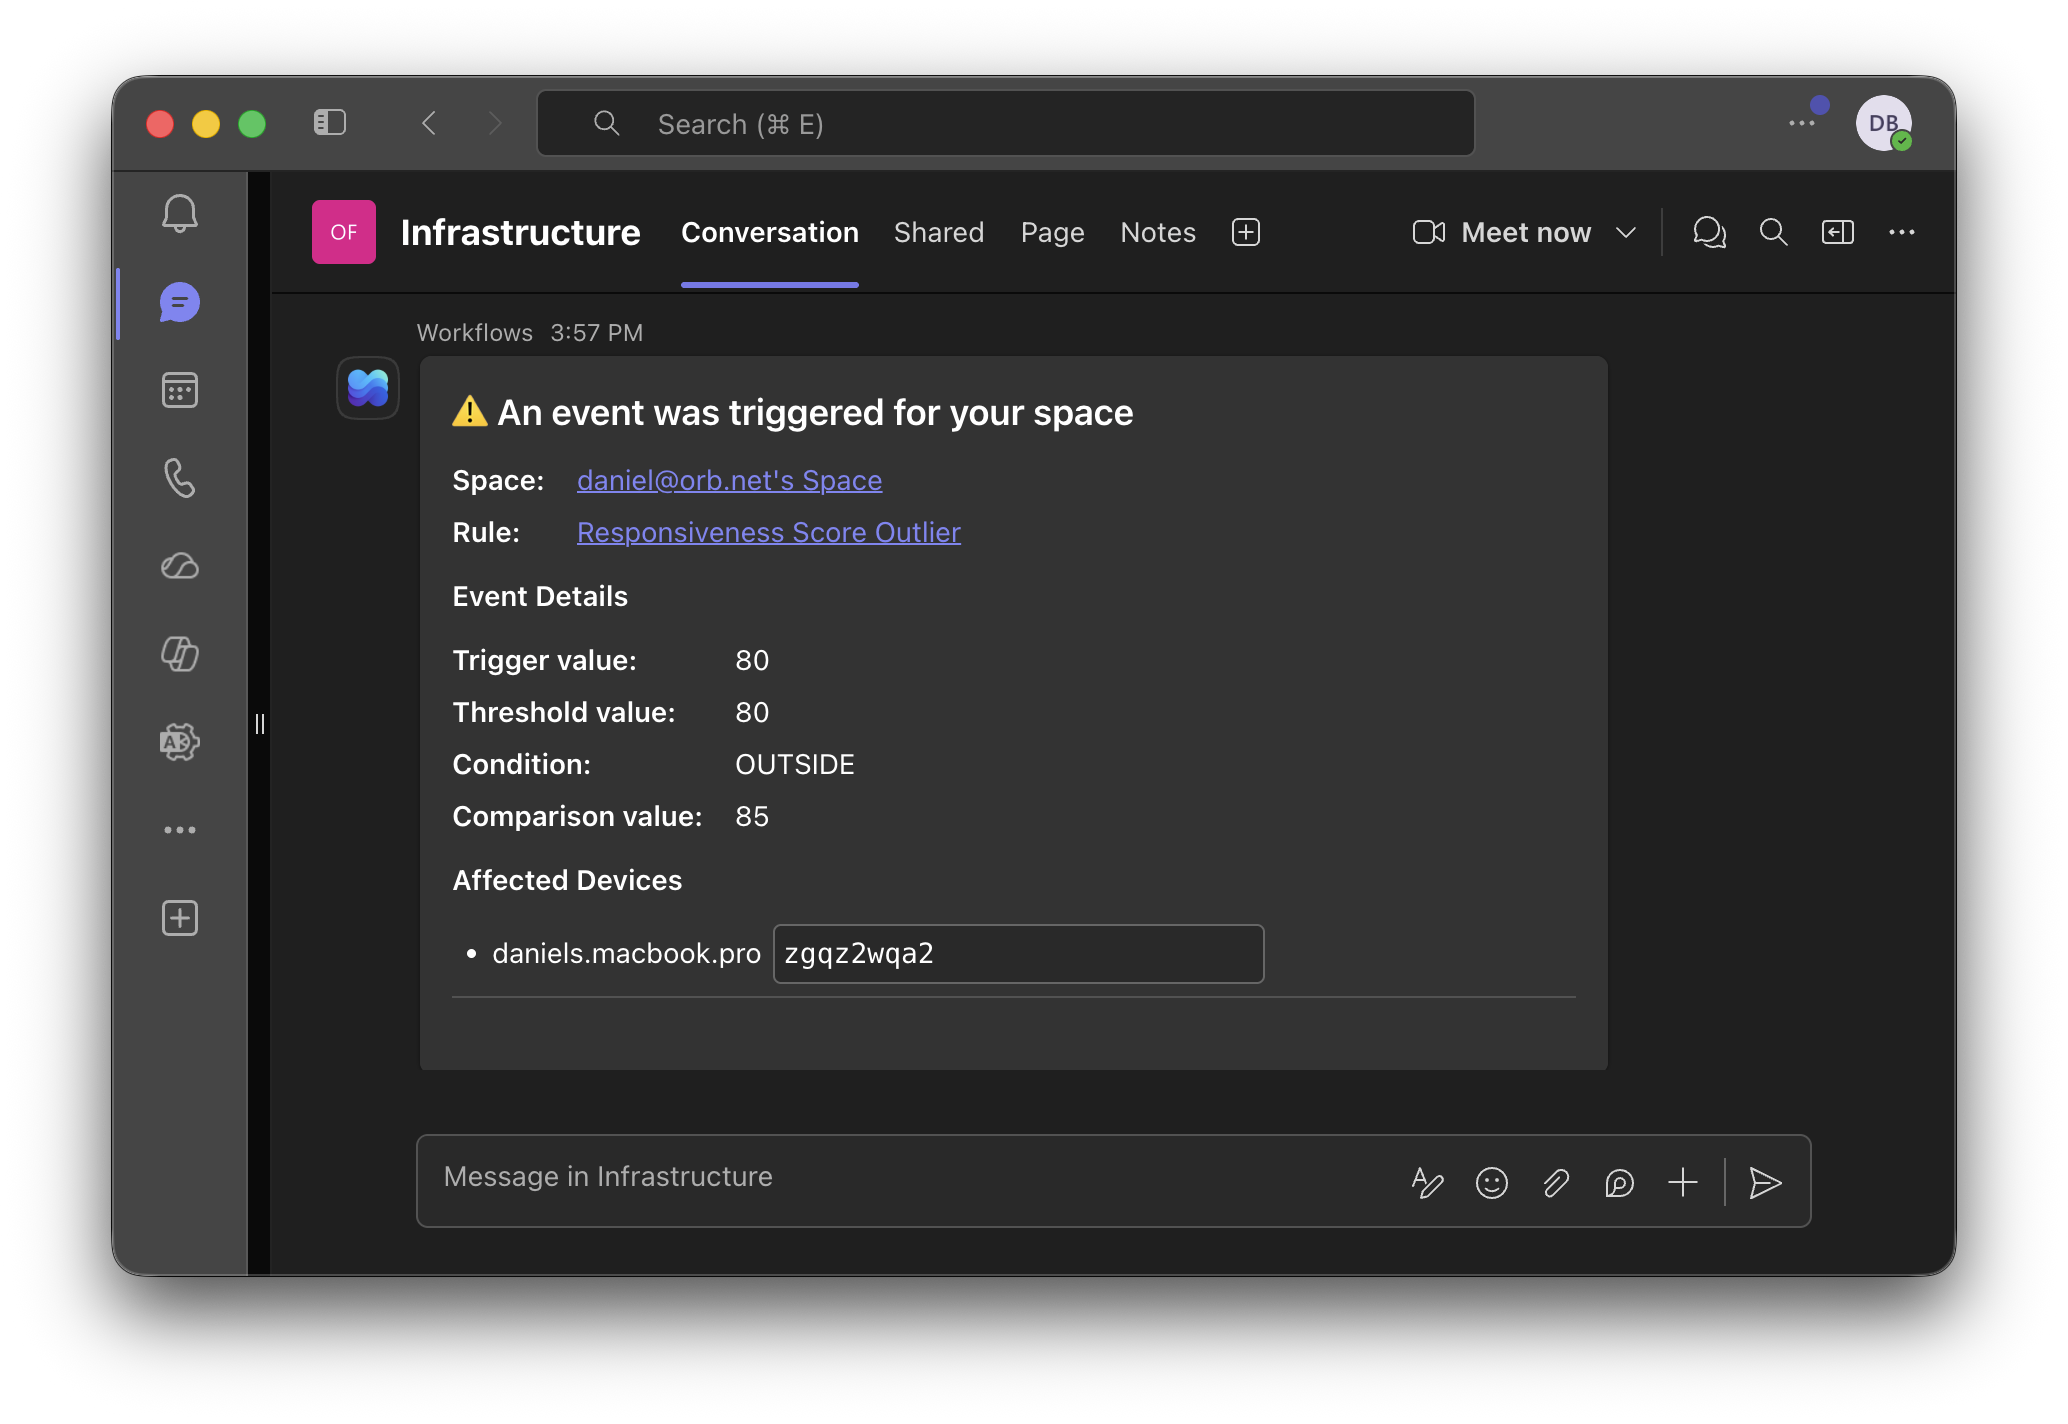The height and width of the screenshot is (1424, 2068).
Task: Open the Copilot icon in sidebar
Action: [x=180, y=654]
